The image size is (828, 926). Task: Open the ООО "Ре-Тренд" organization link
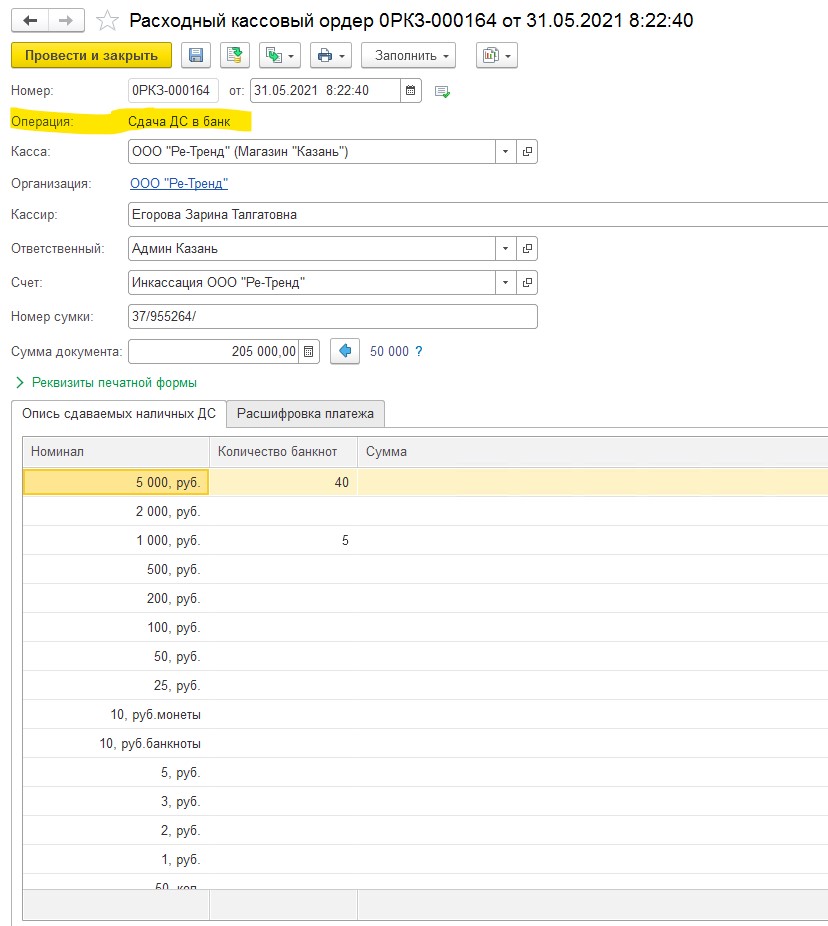point(179,184)
